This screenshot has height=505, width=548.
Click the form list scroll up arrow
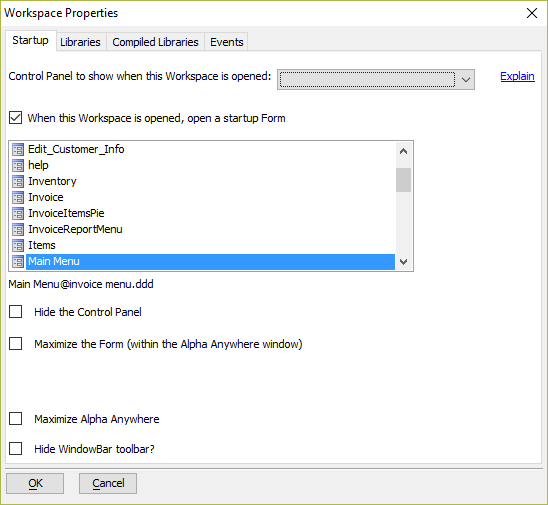click(403, 151)
